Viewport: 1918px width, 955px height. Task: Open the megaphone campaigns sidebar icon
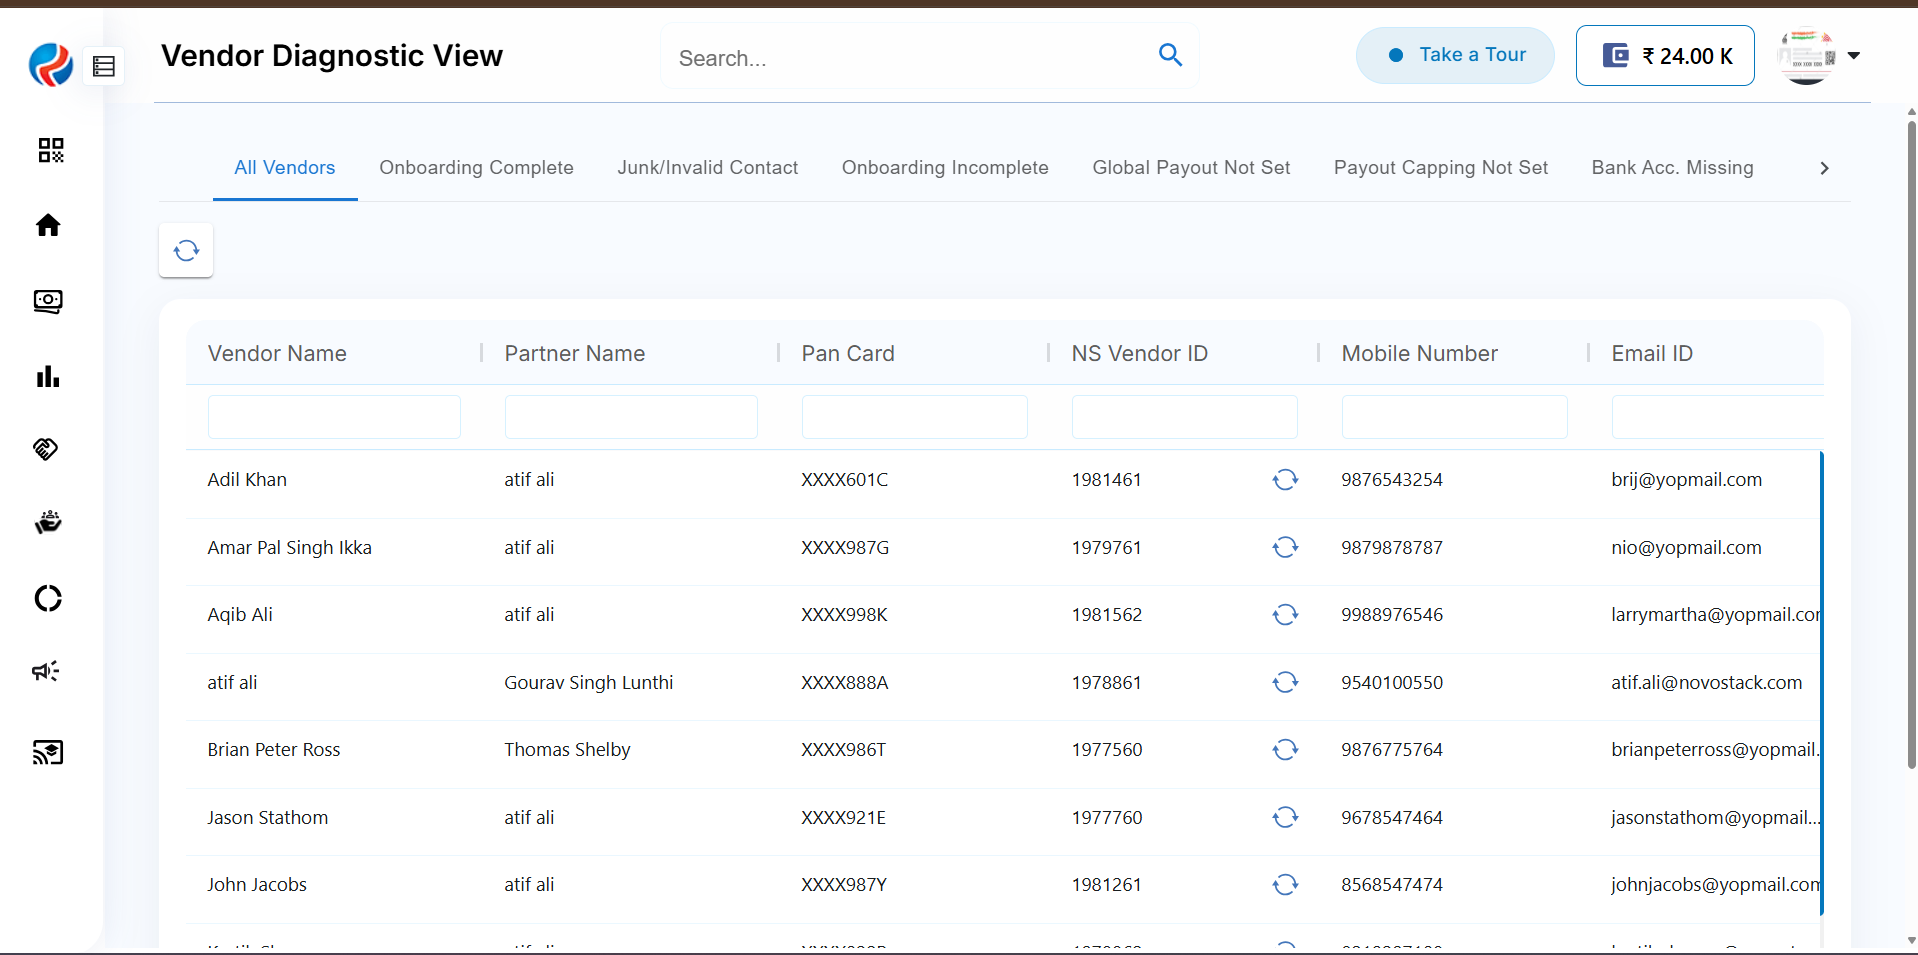(46, 671)
